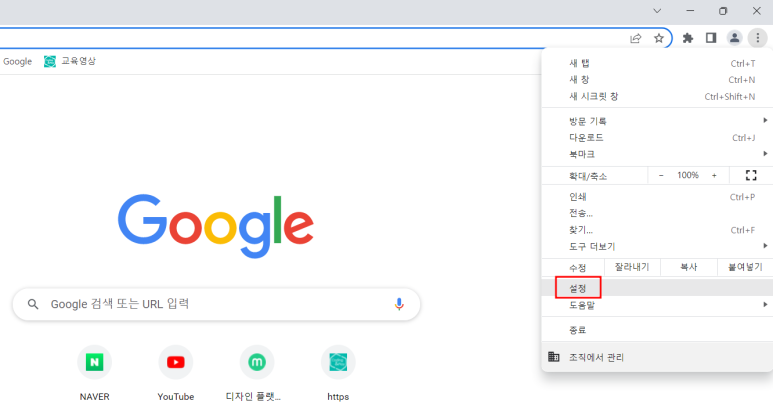Expand the 방문 기록 submenu
This screenshot has width=773, height=419.
pos(657,121)
